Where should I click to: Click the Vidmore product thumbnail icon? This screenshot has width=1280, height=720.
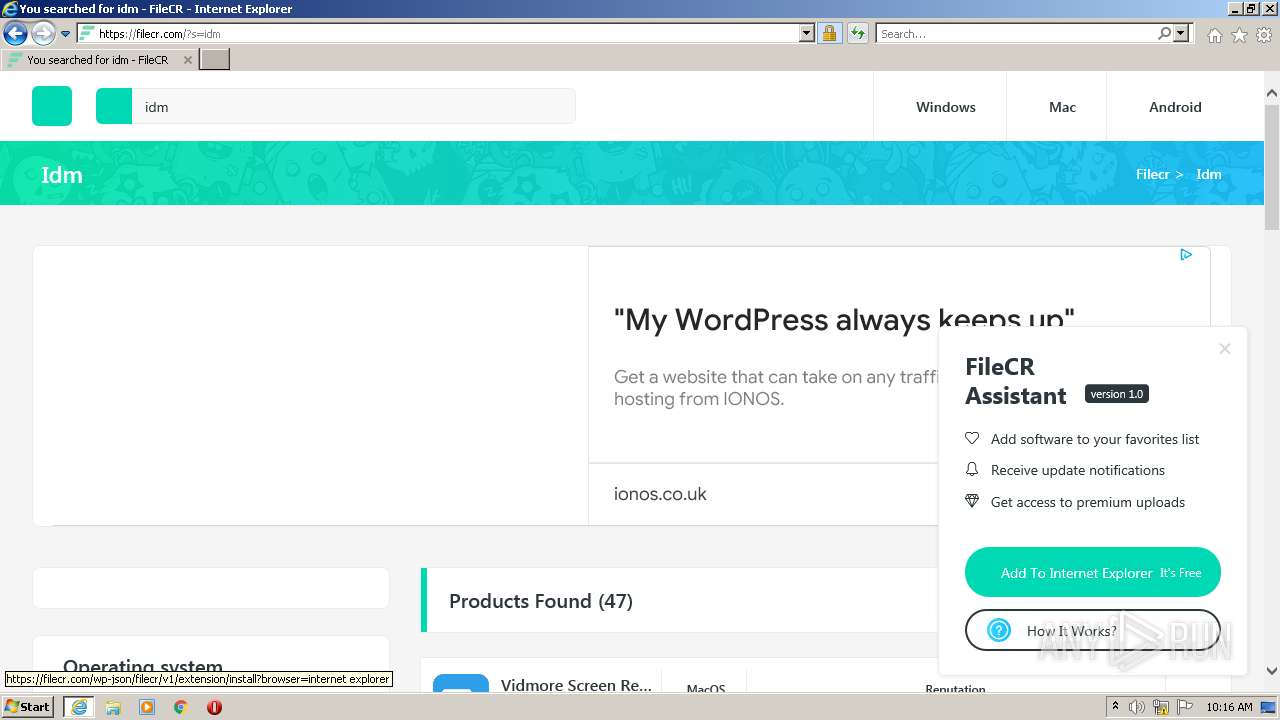click(461, 684)
